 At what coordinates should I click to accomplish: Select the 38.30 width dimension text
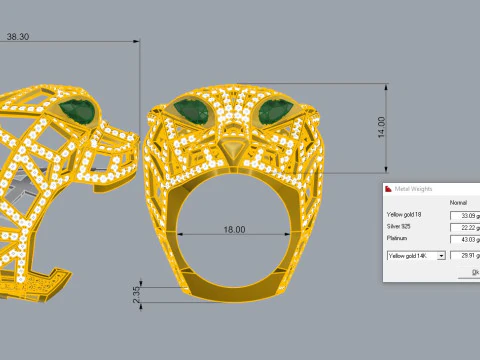click(18, 37)
